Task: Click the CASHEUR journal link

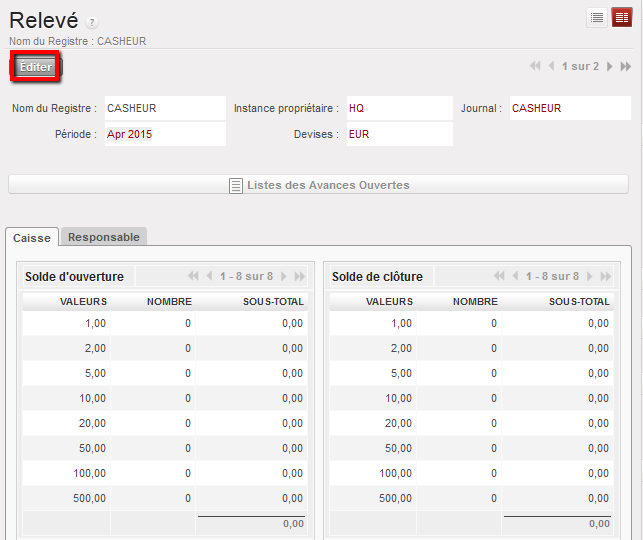Action: coord(536,108)
